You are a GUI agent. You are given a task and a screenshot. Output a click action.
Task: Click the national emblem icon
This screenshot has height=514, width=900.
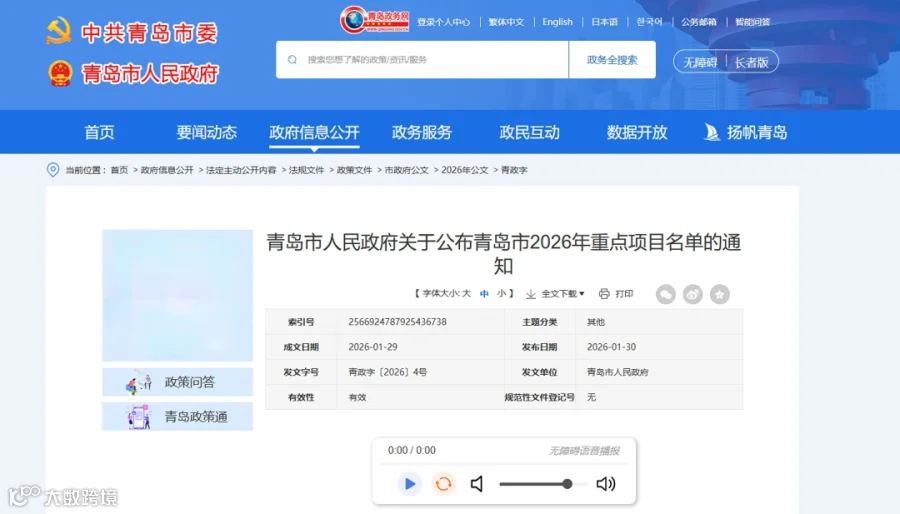[60, 73]
